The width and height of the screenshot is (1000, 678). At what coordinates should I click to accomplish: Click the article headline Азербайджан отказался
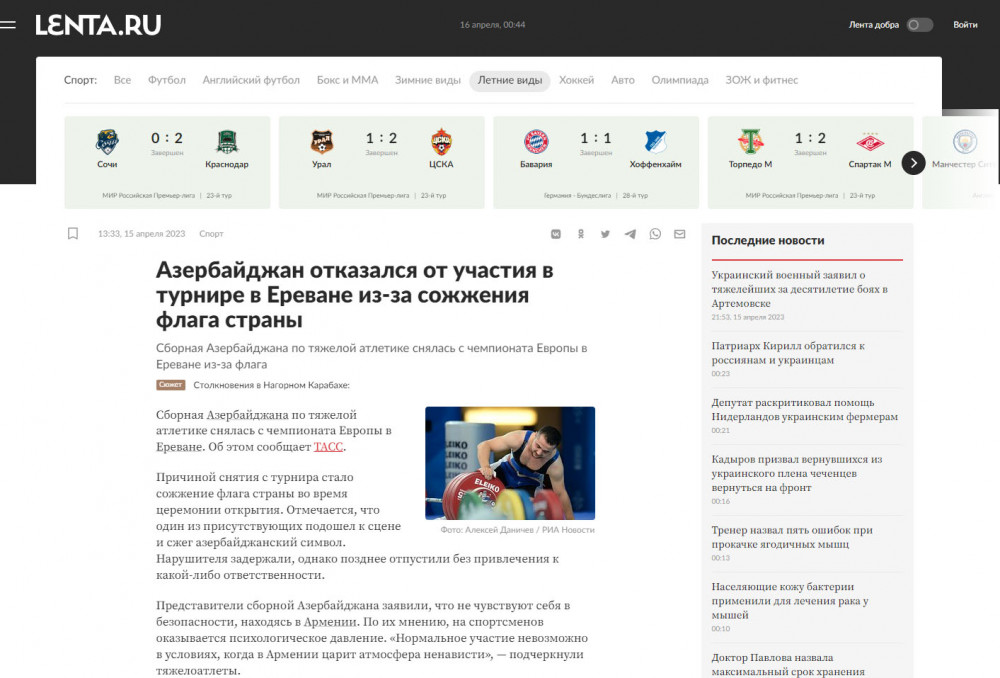tap(355, 295)
